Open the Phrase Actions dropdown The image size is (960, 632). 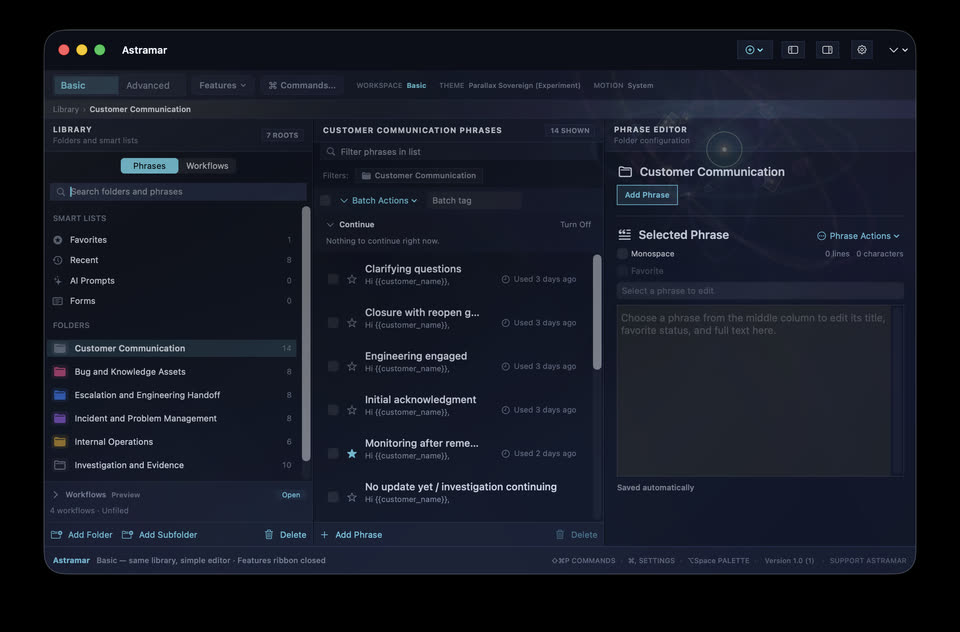(x=858, y=236)
